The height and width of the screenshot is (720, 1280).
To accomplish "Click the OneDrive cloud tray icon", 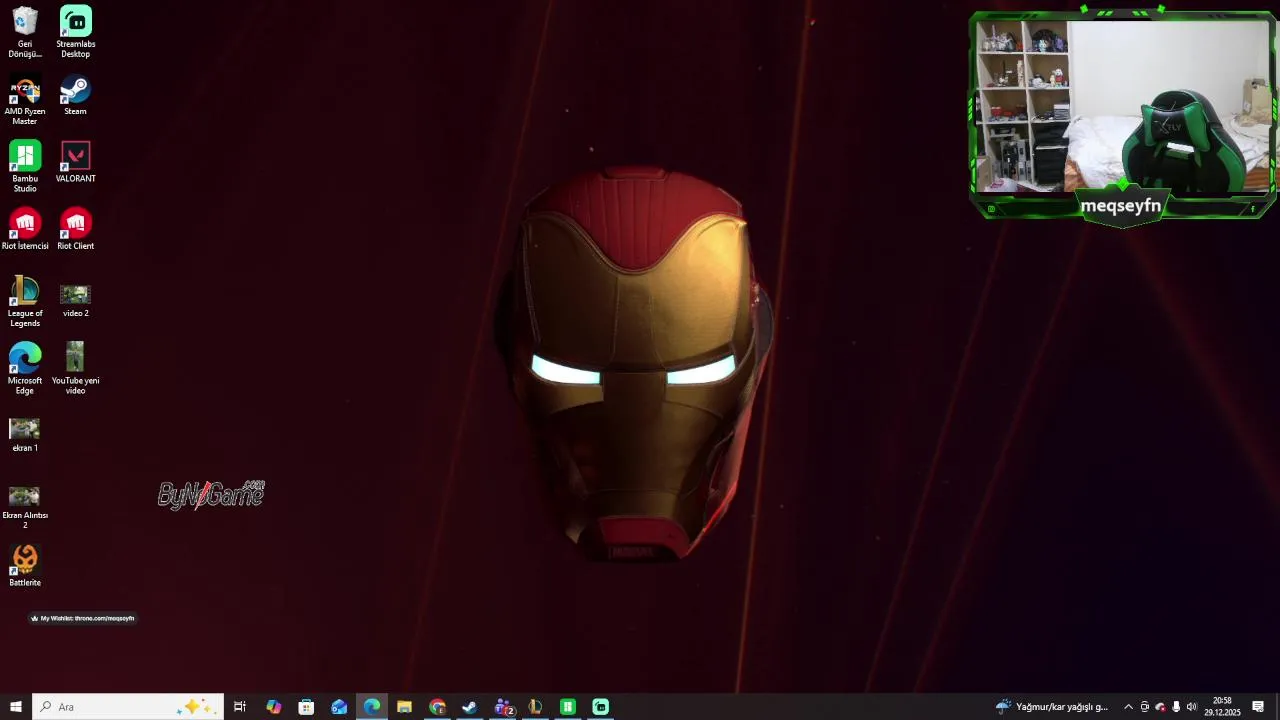I will (x=1160, y=707).
